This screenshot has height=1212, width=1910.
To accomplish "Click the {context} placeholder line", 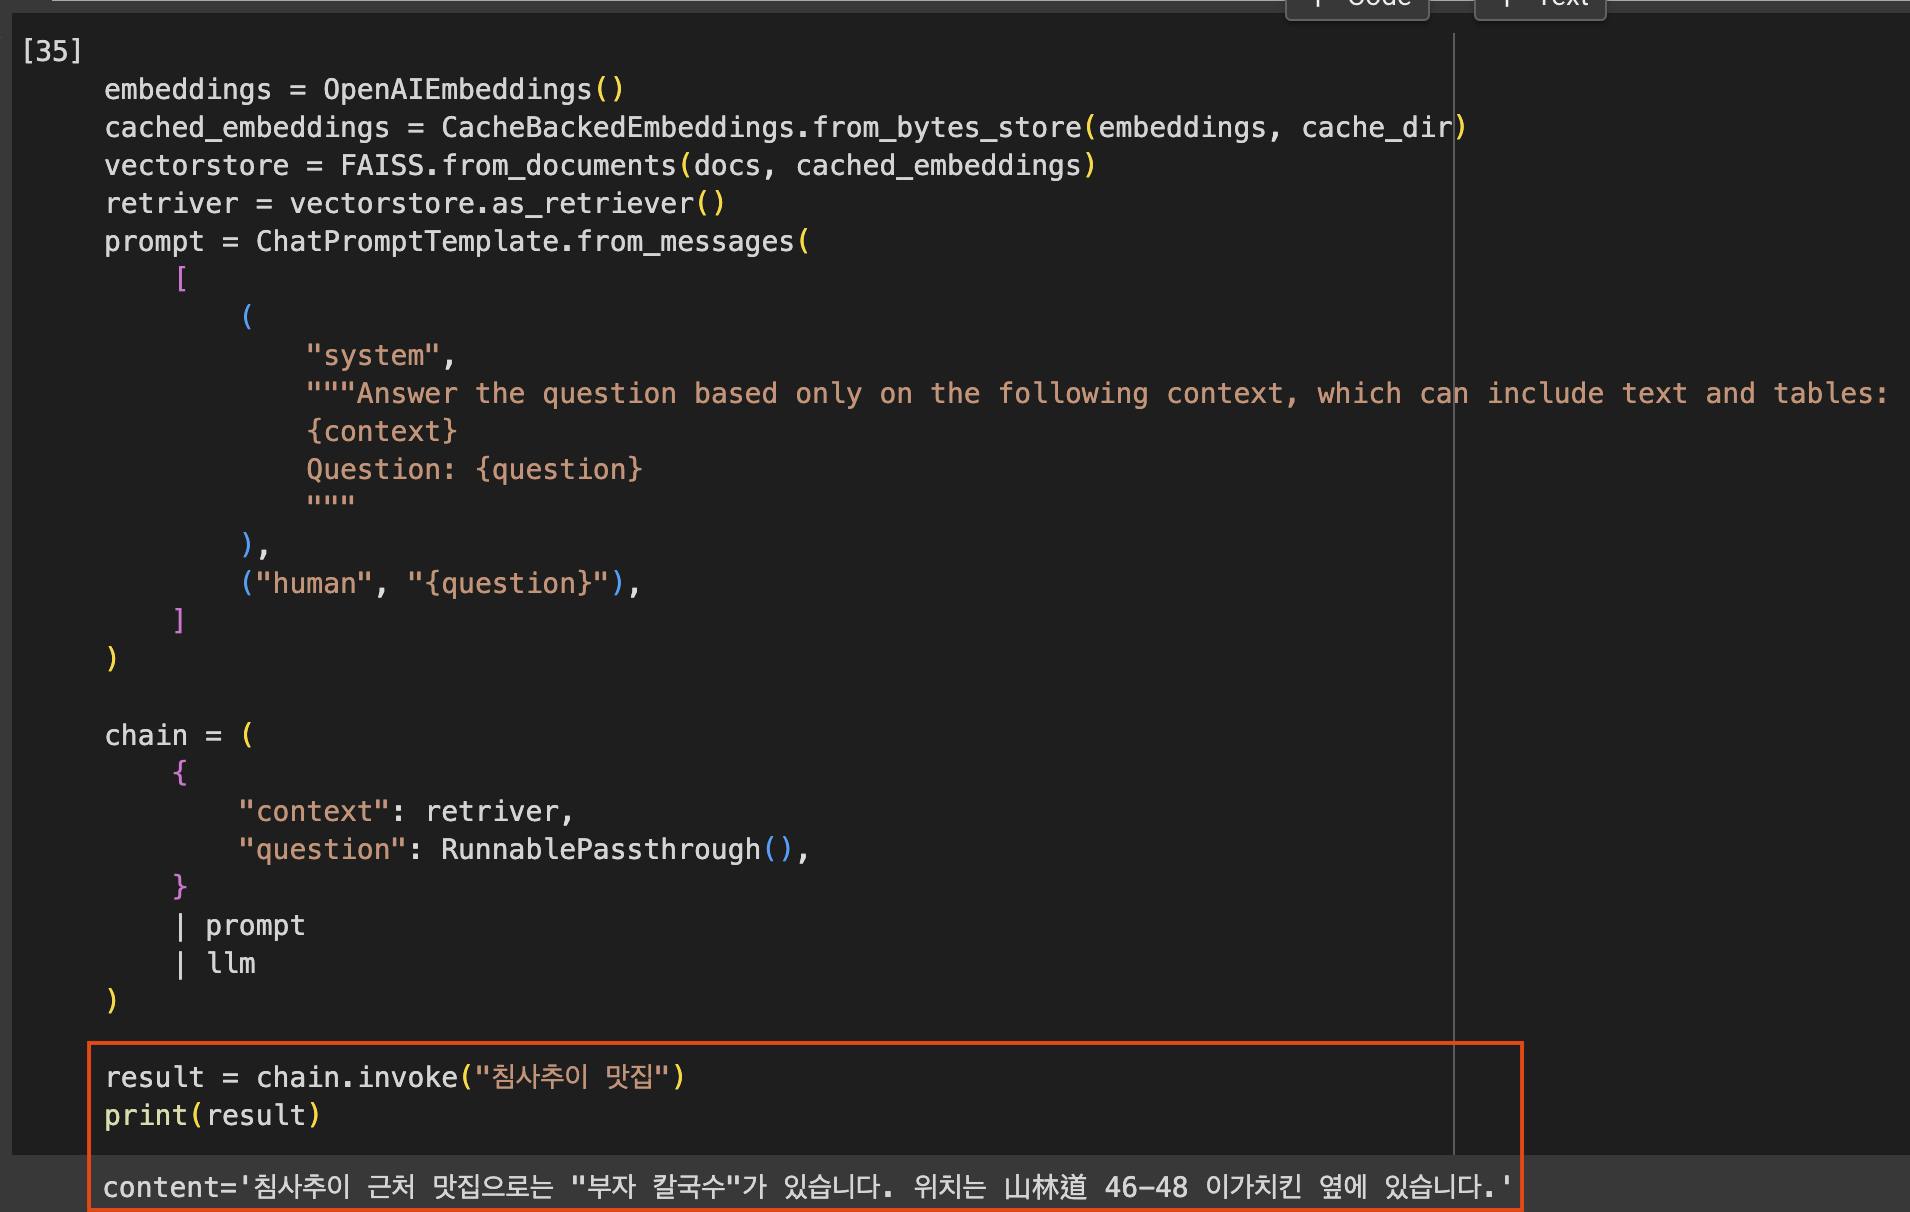I will [x=381, y=432].
